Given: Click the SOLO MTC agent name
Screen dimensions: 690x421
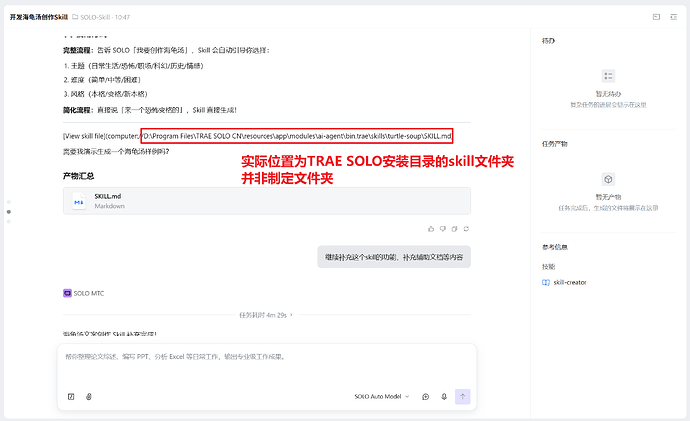Looking at the screenshot, I should tap(89, 293).
